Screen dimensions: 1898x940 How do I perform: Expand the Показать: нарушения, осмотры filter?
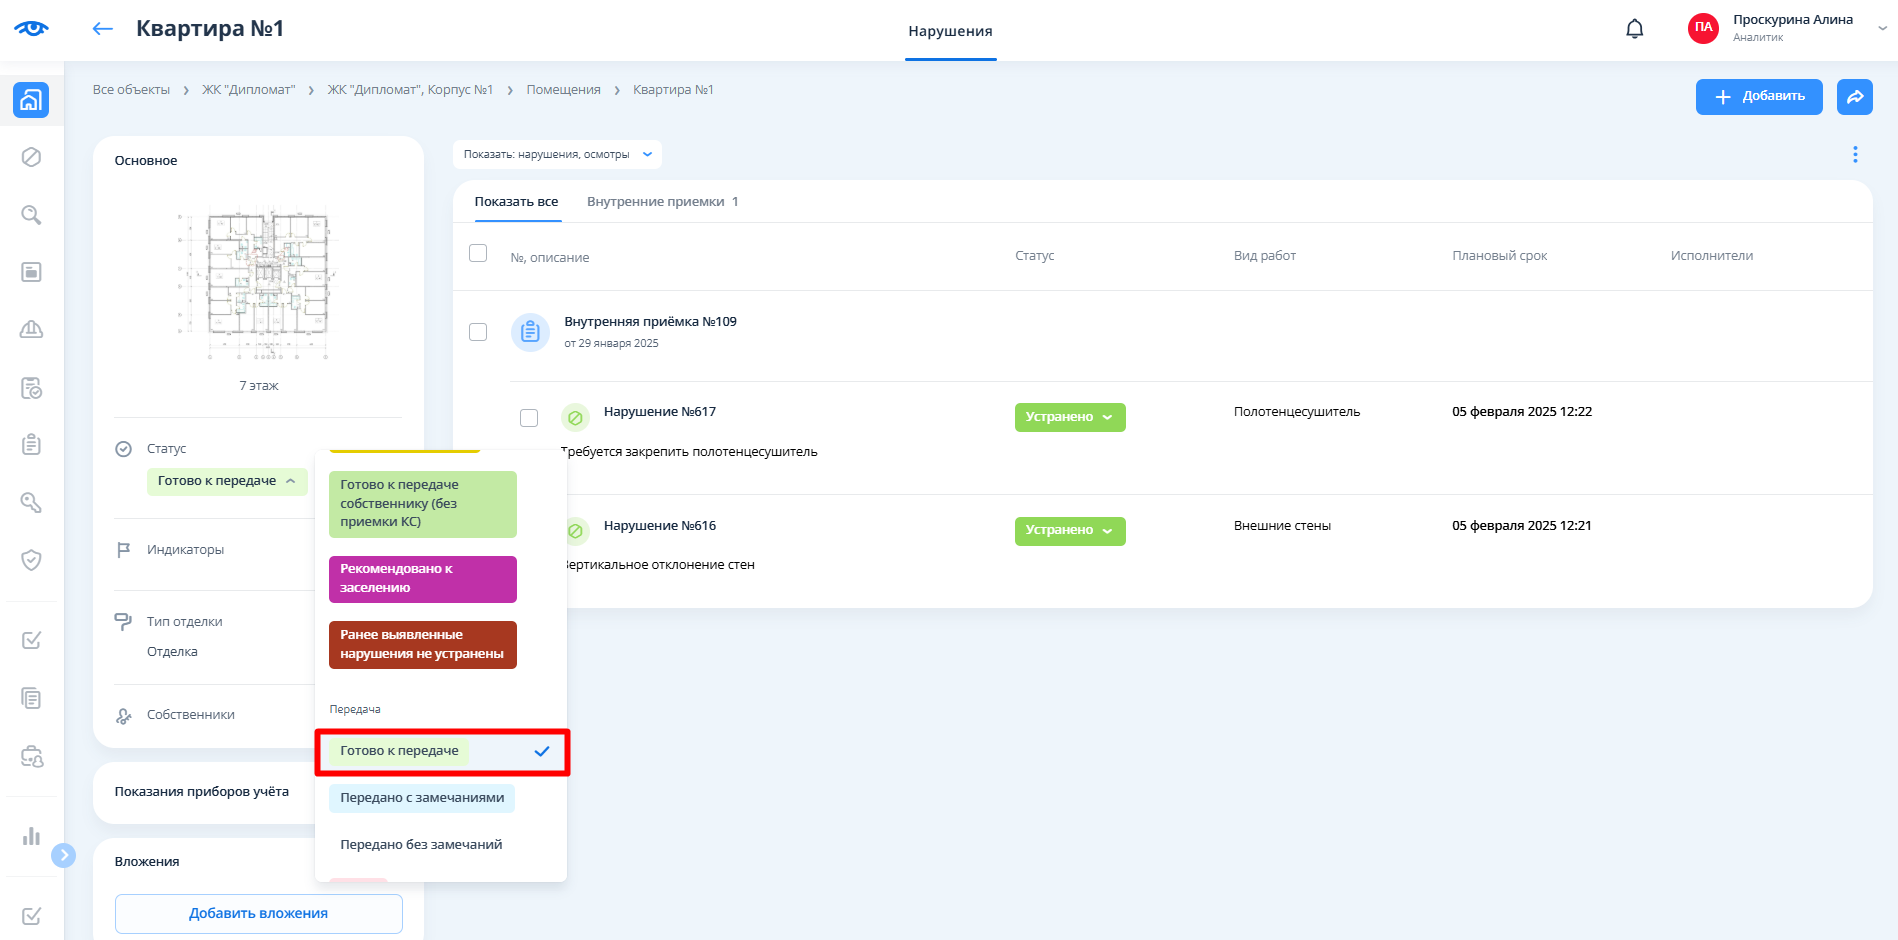click(x=557, y=154)
